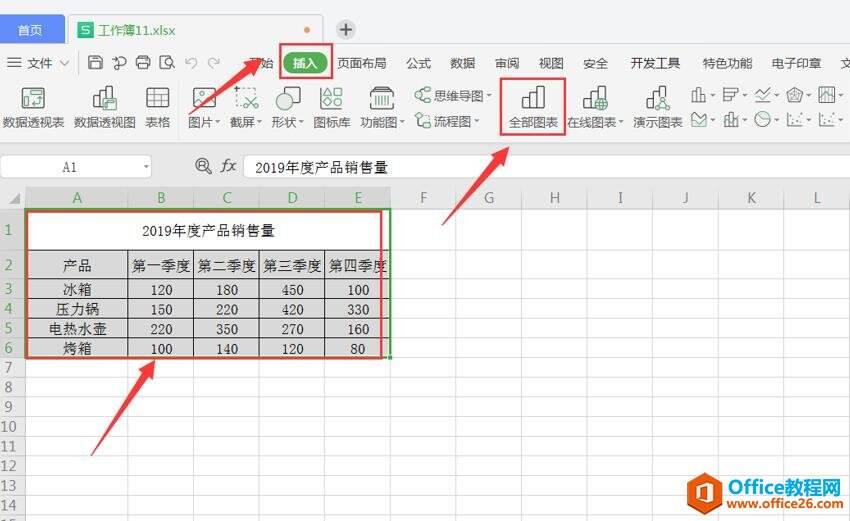This screenshot has width=850, height=521.
Task: Click the function chart (功能图) icon
Action: tap(382, 99)
